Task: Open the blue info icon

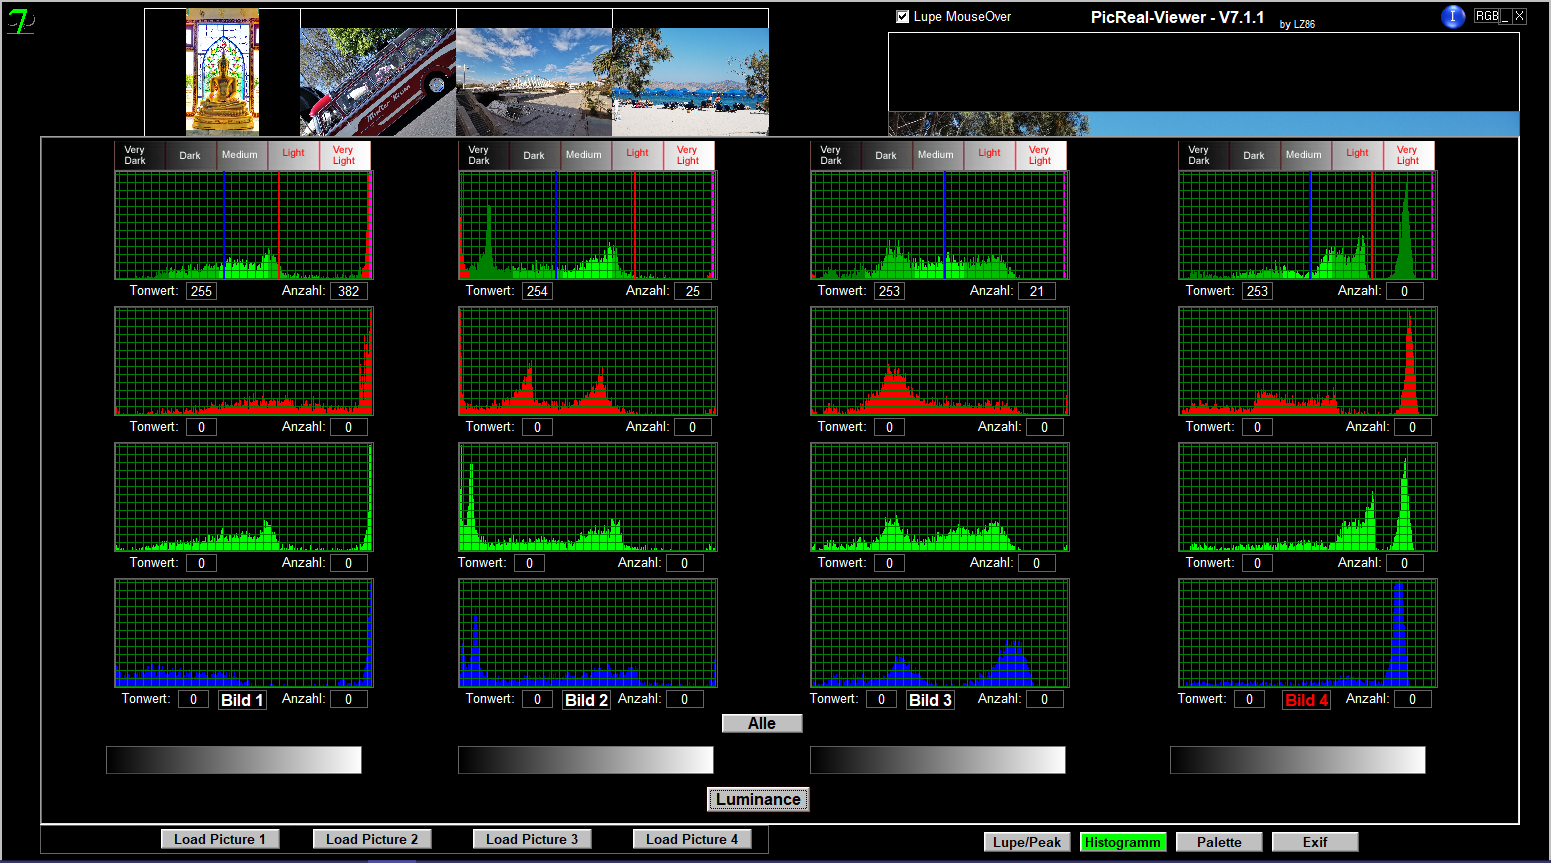Action: [1453, 16]
